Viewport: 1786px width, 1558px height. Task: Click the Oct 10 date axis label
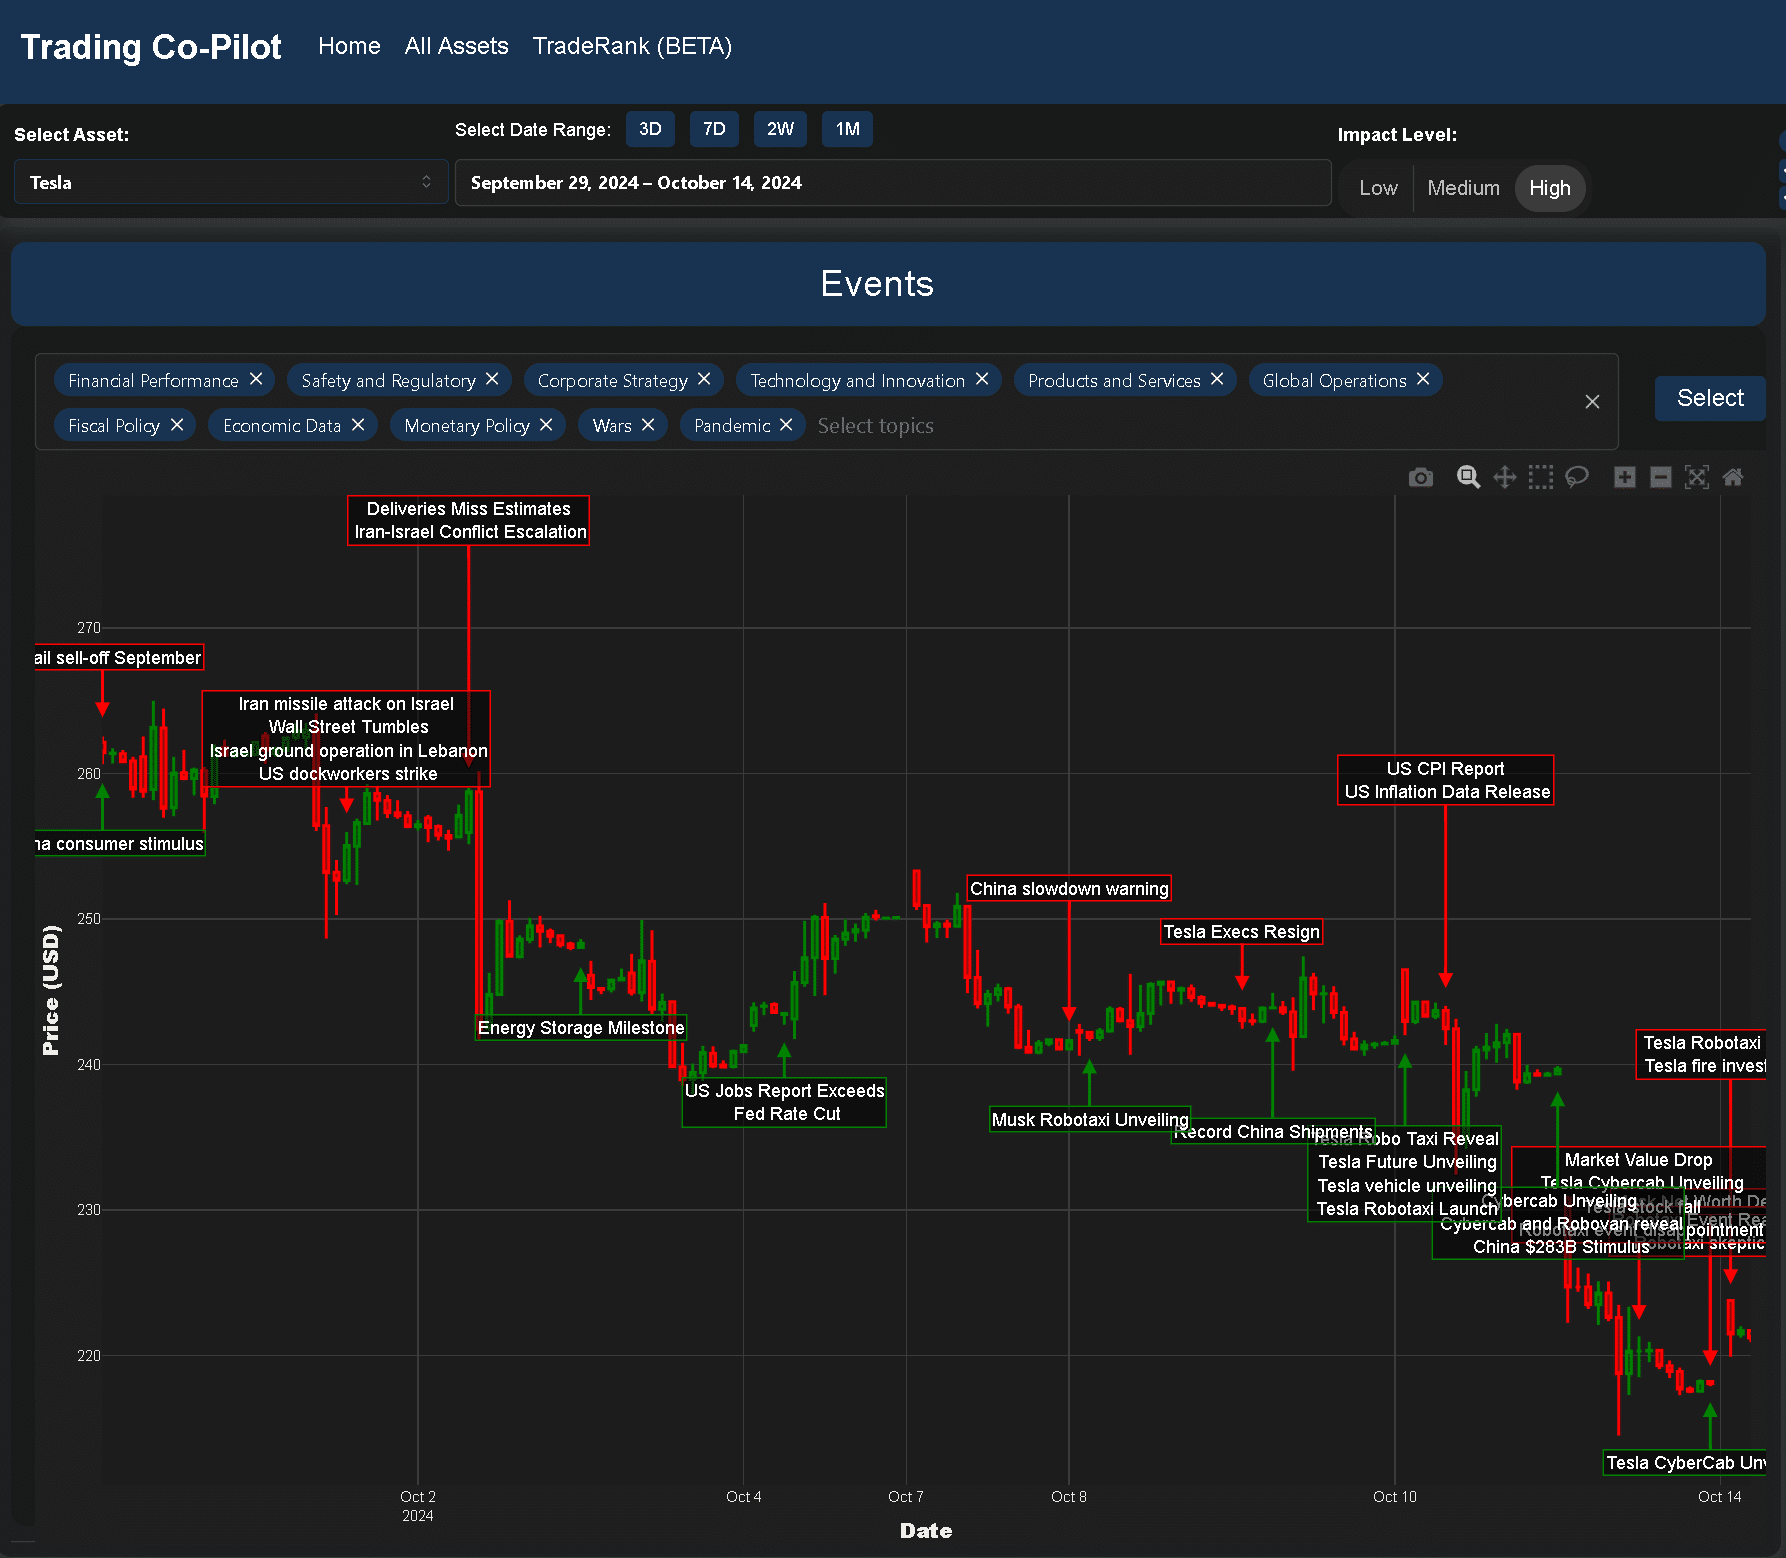pos(1394,1497)
